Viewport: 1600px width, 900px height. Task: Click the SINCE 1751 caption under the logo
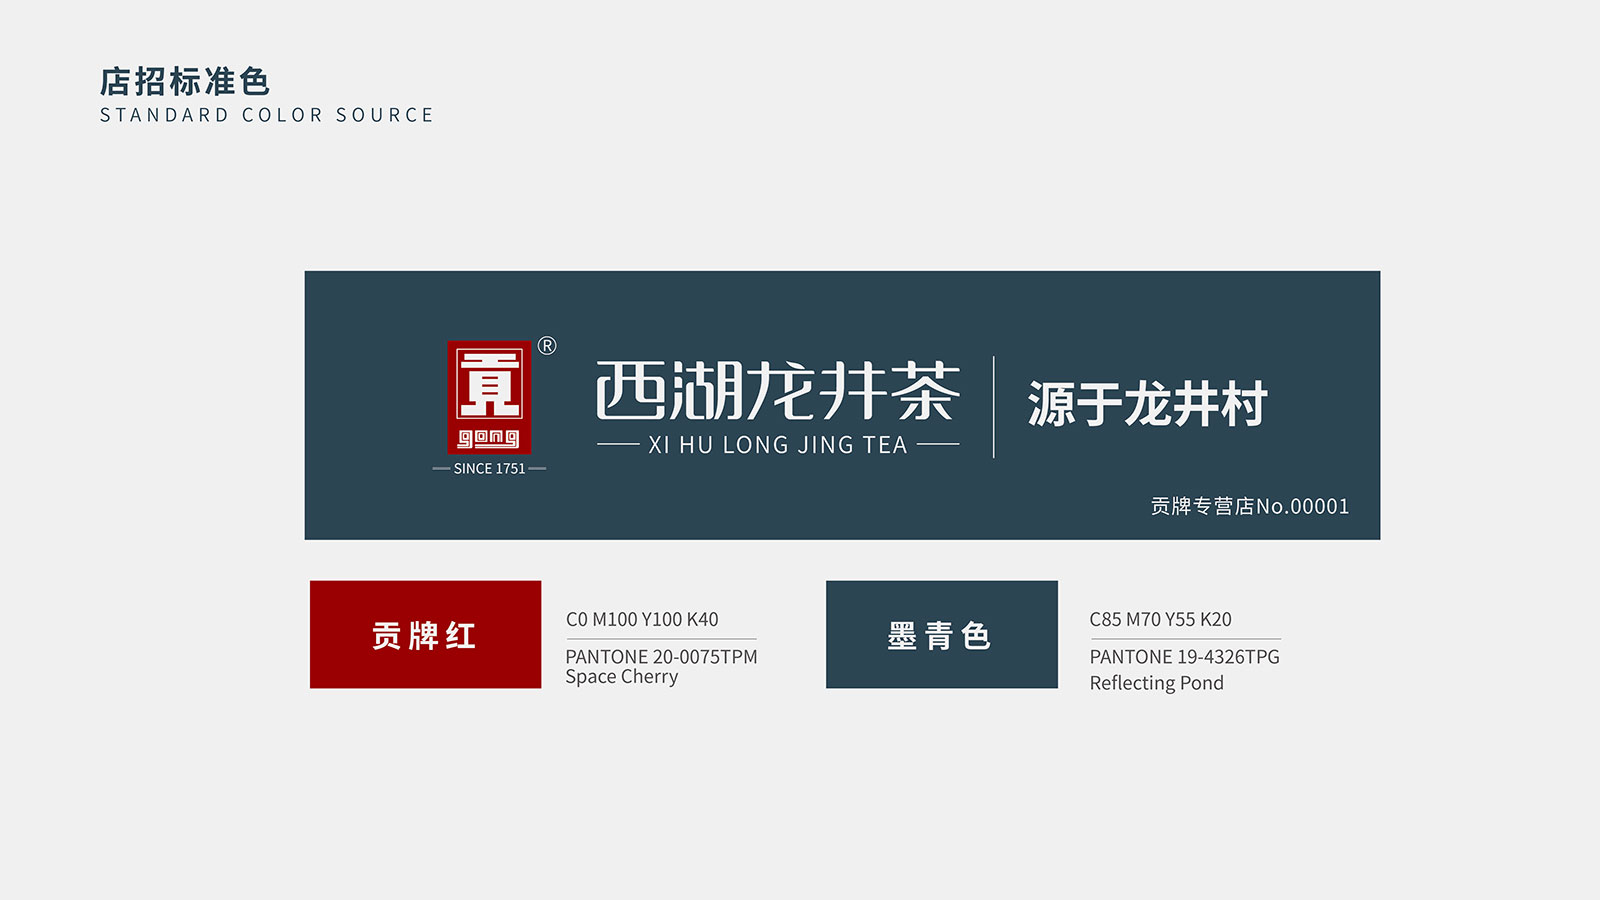coord(489,468)
